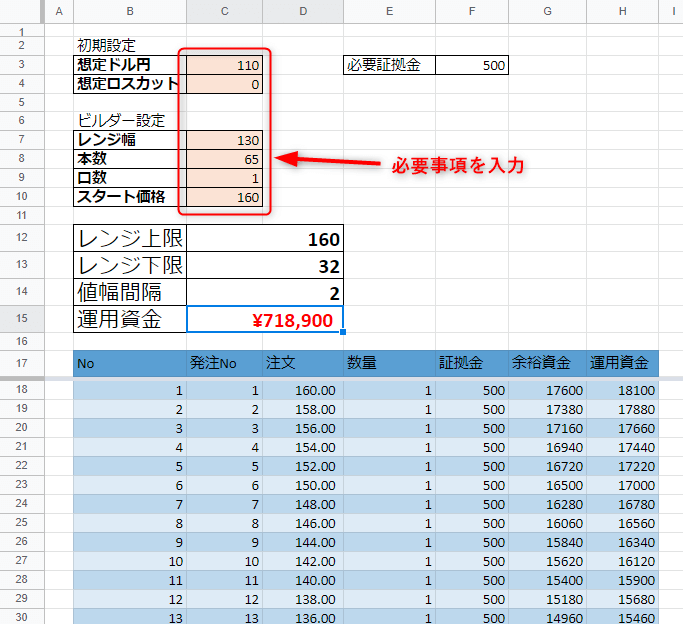Select row 3 header

coord(22,64)
